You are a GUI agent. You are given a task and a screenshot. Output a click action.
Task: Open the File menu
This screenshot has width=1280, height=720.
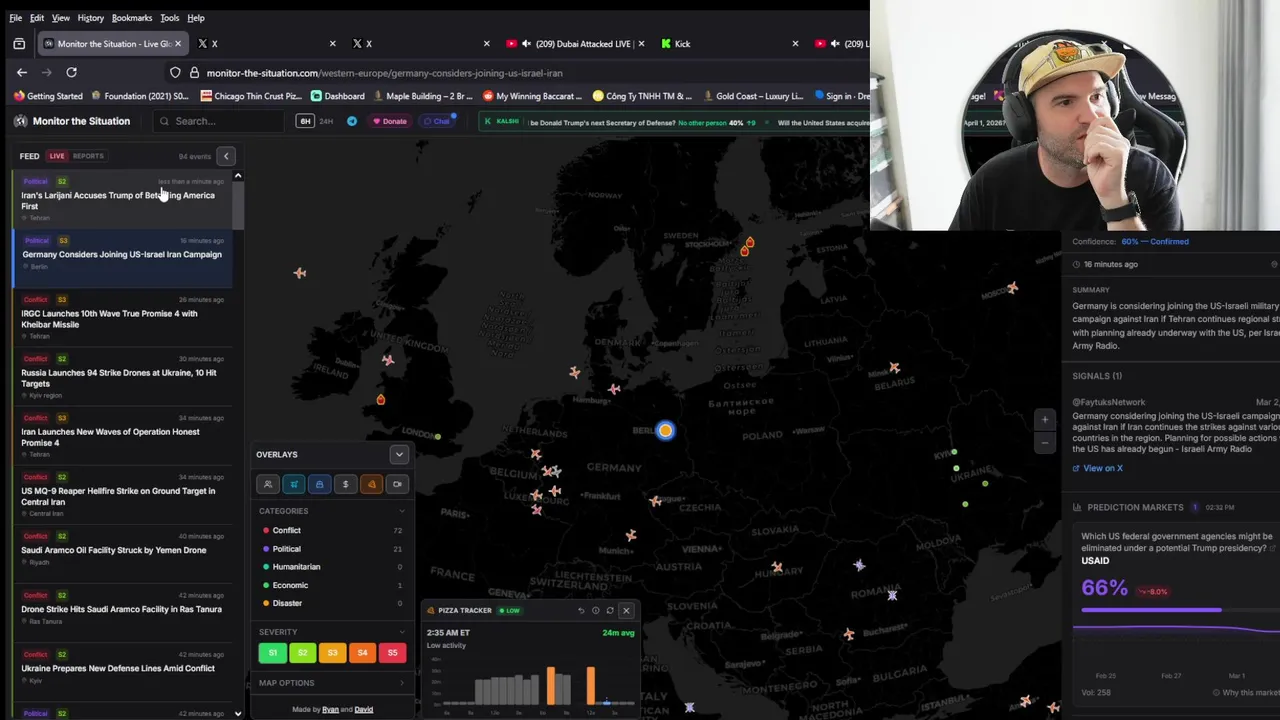coord(16,18)
